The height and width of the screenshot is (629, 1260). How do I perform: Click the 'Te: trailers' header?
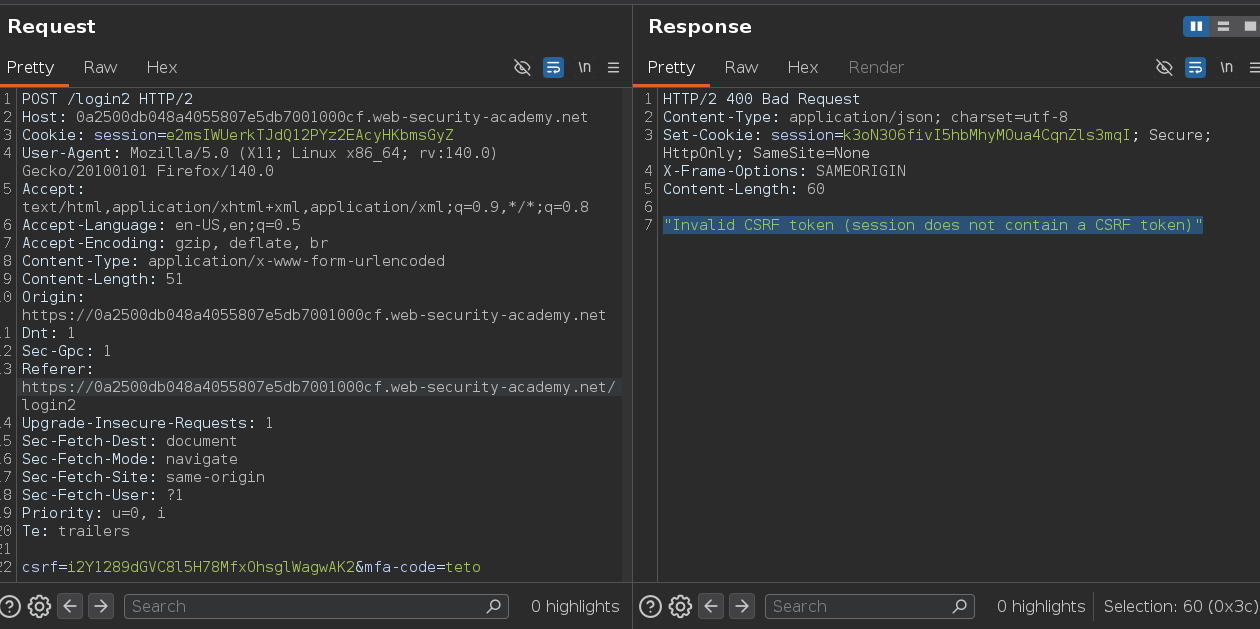pyautogui.click(x=76, y=531)
